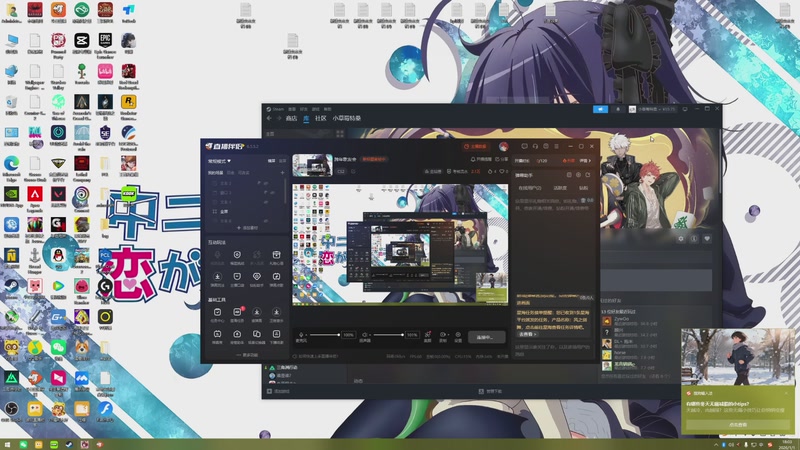This screenshot has width=800, height=450.
Task: Click the green 点击查看 popup button
Action: tap(738, 424)
